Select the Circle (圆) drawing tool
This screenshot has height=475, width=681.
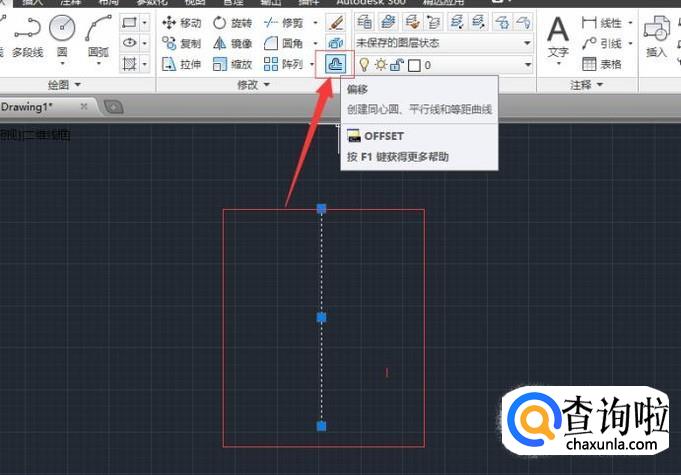click(x=62, y=34)
